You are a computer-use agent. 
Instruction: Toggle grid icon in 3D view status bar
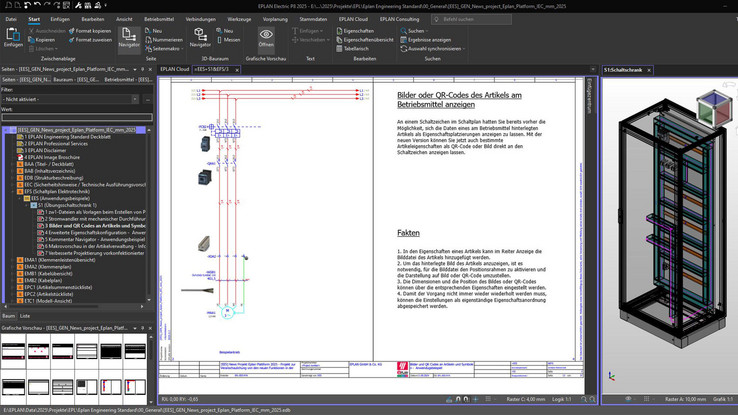pos(647,399)
